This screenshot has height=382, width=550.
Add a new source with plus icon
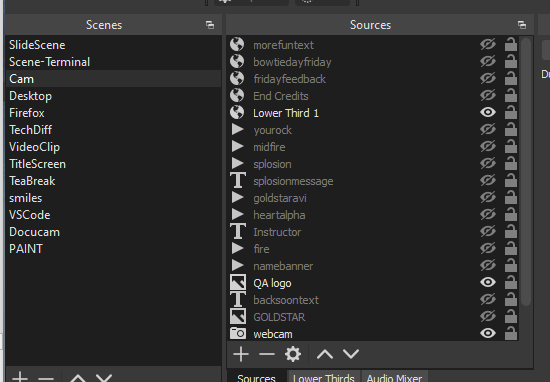[x=241, y=354]
